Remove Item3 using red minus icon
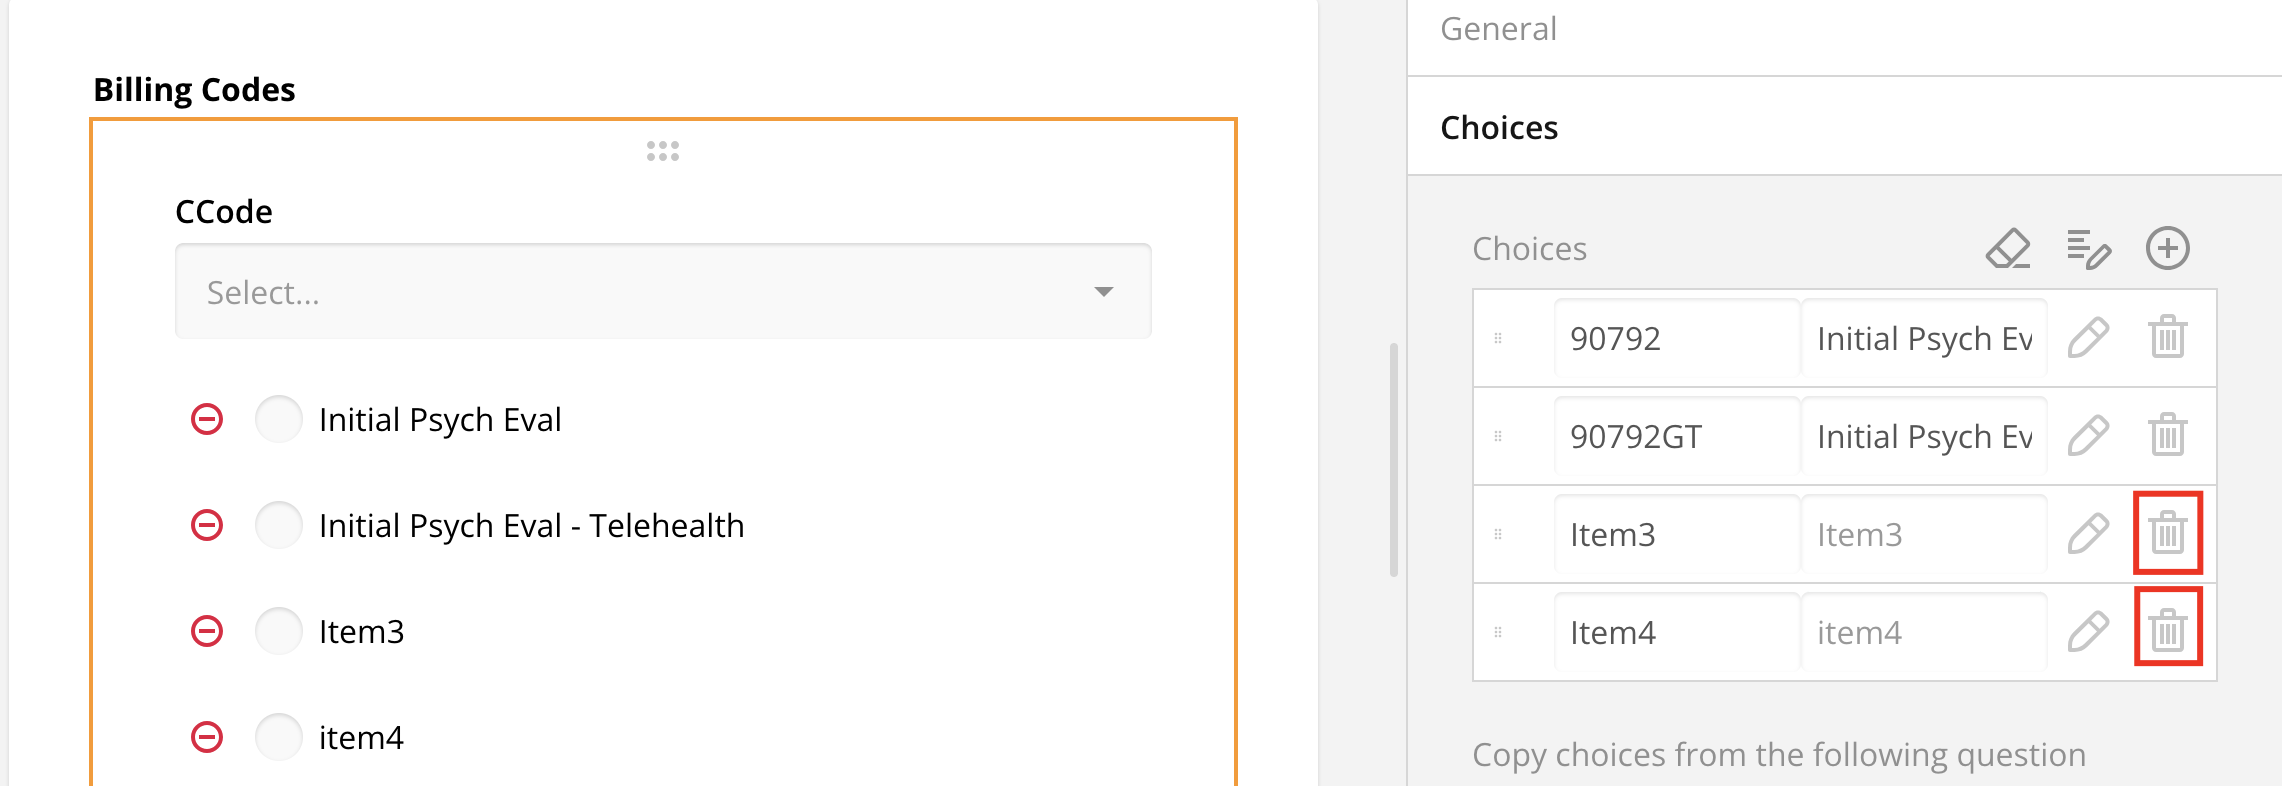The height and width of the screenshot is (786, 2282). point(207,631)
